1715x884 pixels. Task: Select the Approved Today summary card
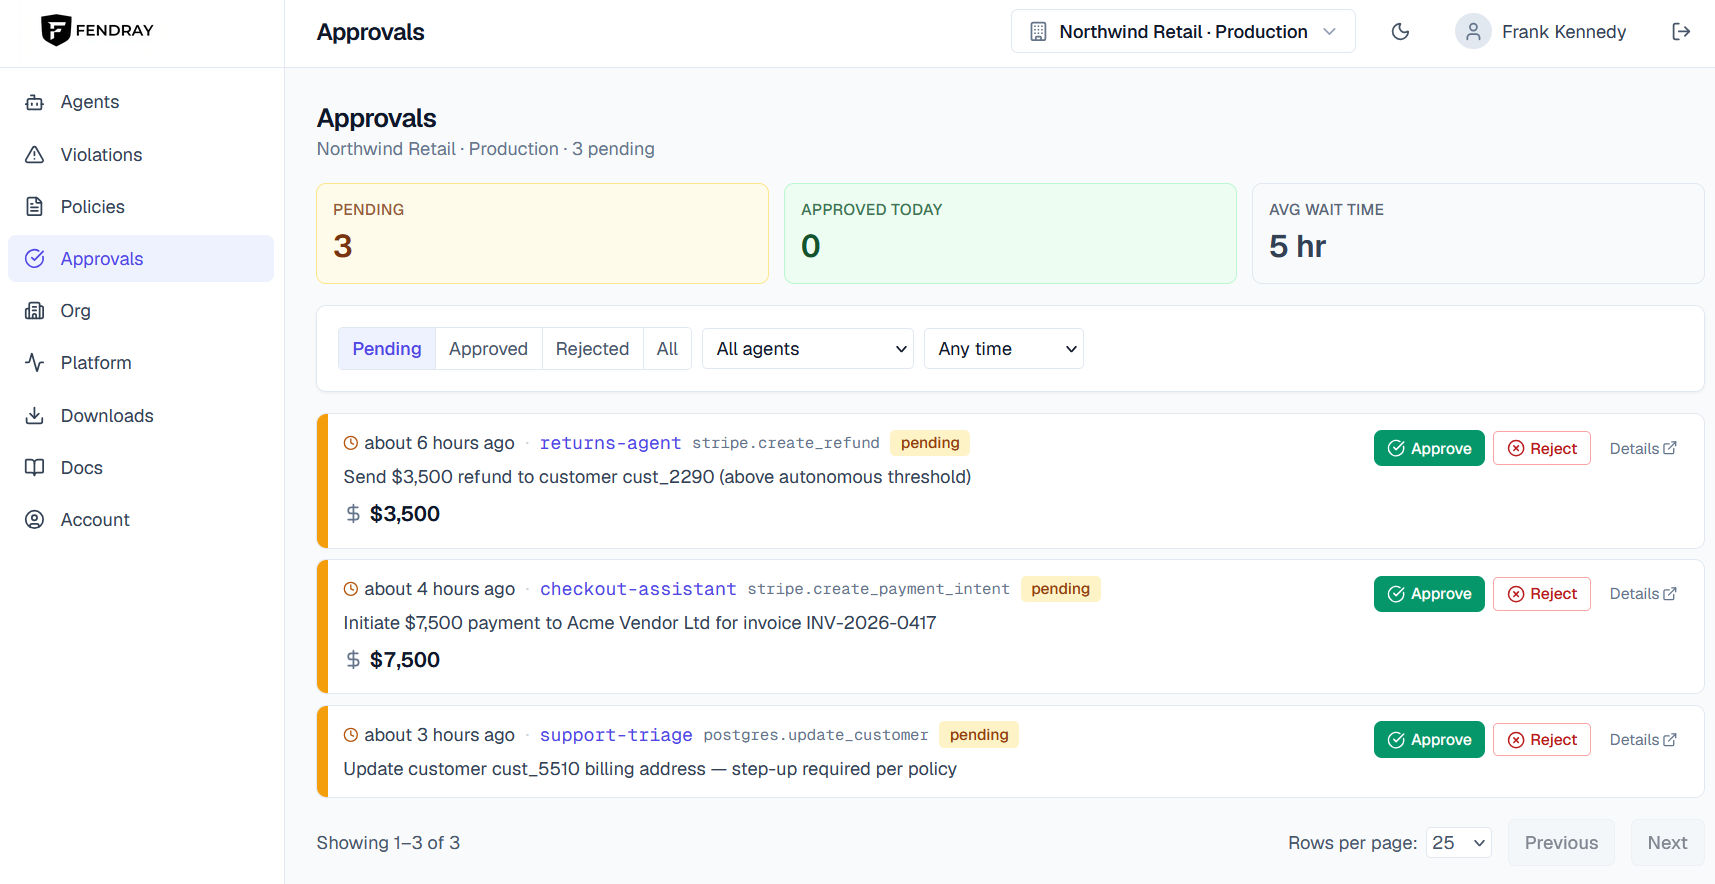pos(1010,233)
